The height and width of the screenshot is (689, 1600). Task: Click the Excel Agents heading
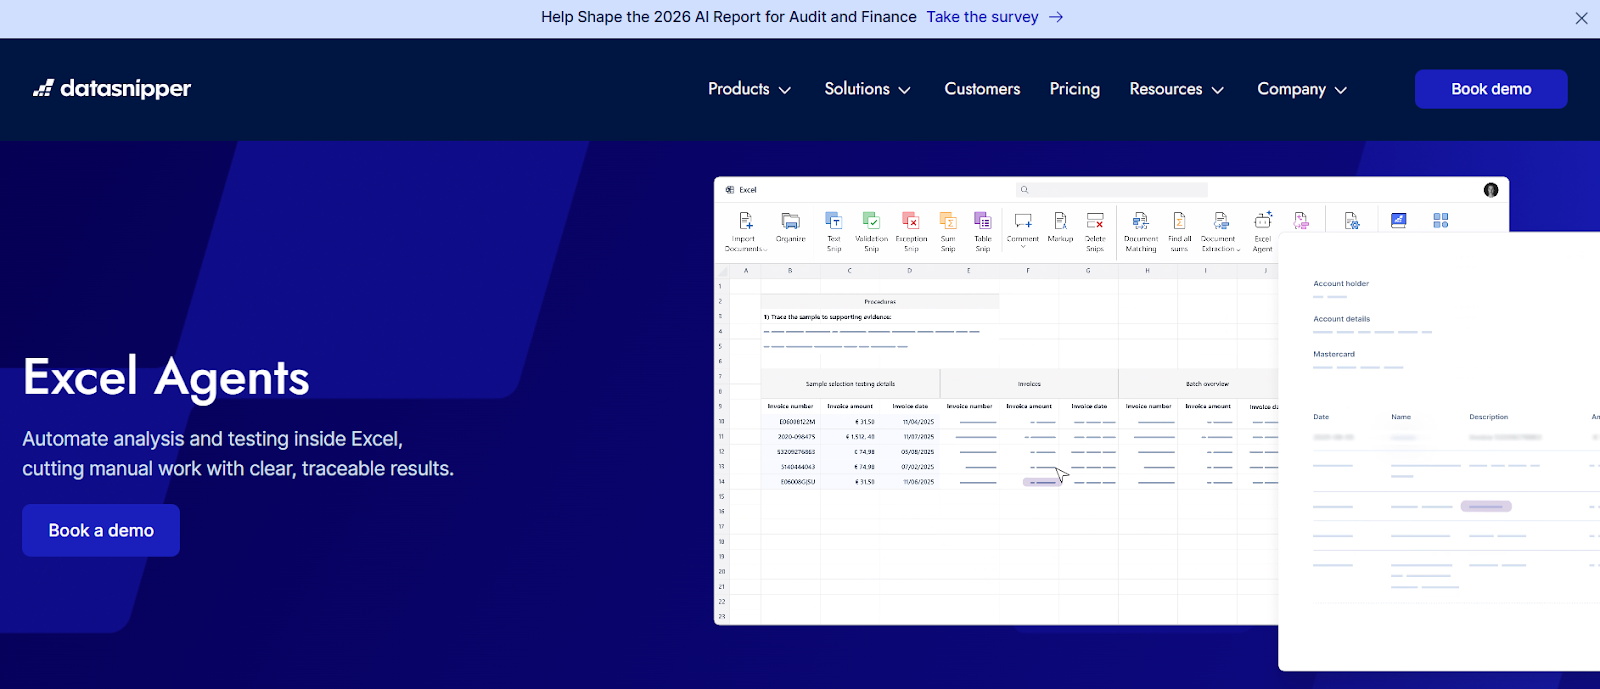click(166, 378)
